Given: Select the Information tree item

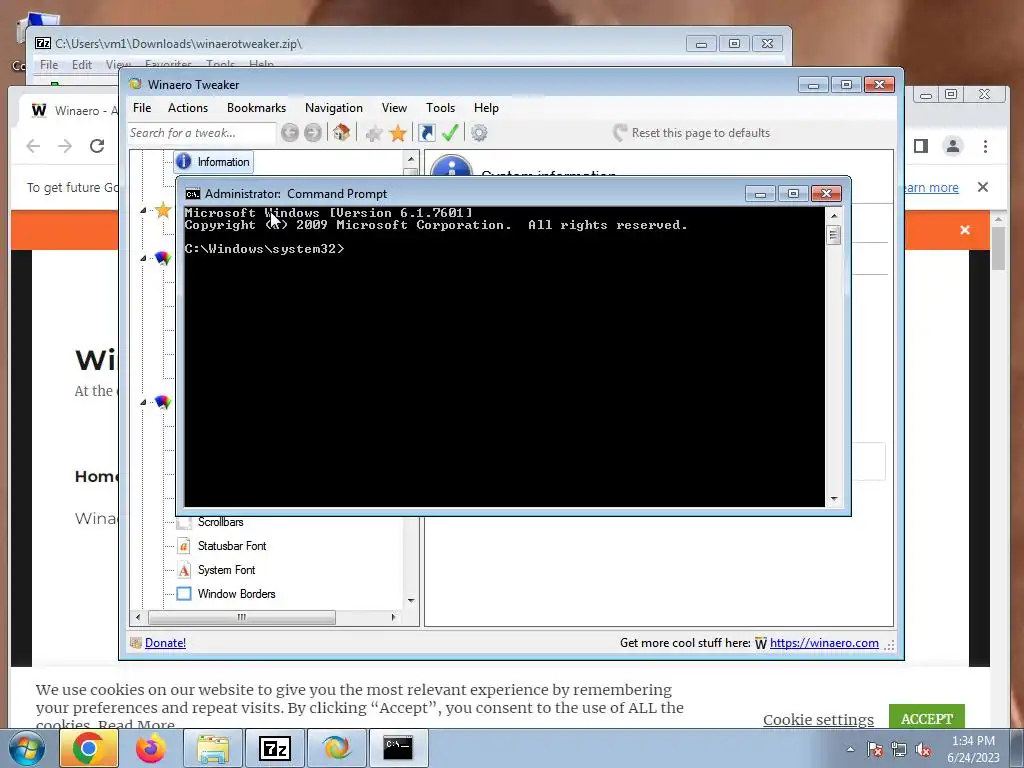Looking at the screenshot, I should [214, 162].
